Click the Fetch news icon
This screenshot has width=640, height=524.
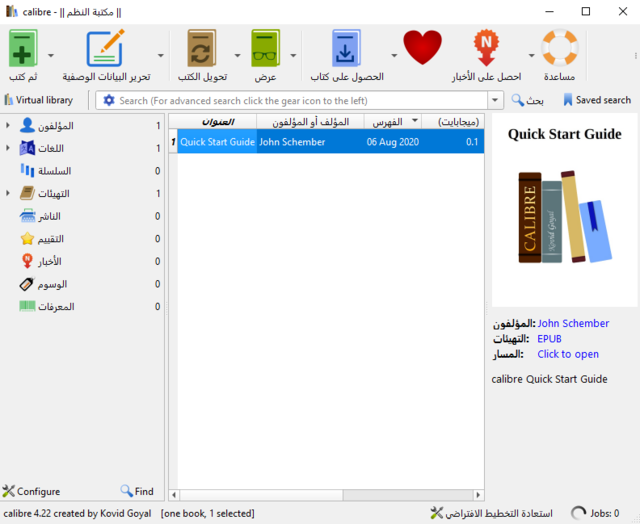(486, 48)
